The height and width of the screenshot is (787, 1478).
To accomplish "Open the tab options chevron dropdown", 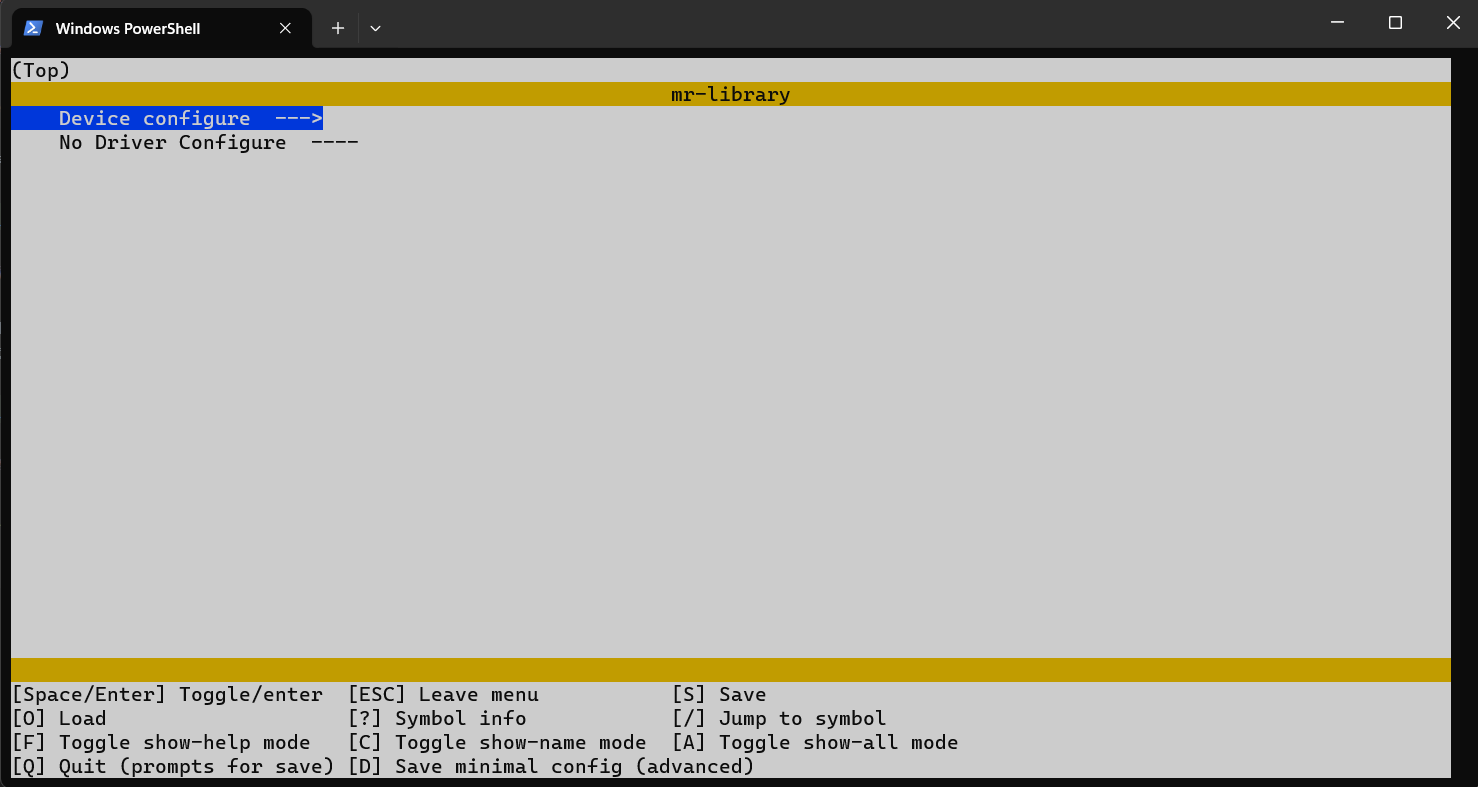I will tap(375, 28).
